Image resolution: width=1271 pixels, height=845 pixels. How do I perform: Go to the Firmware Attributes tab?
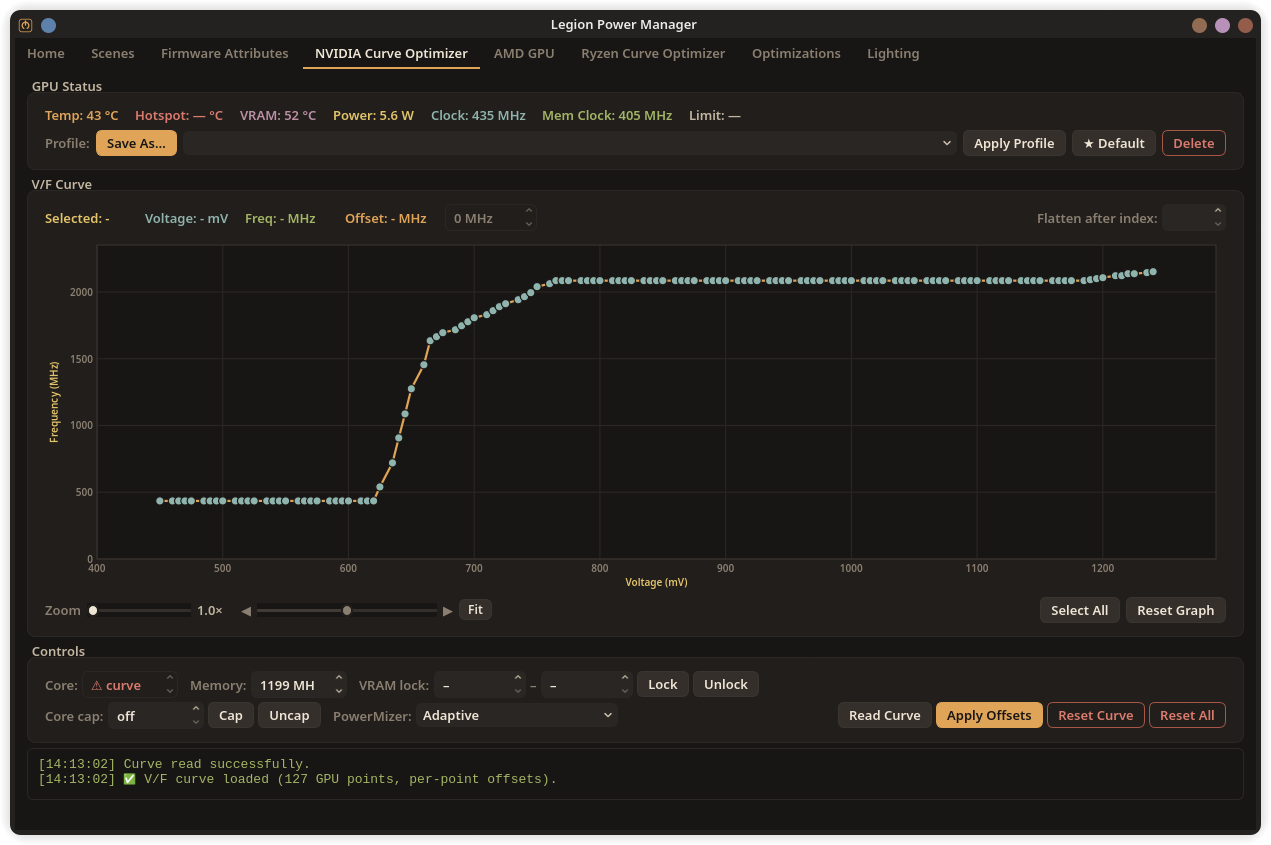point(224,54)
